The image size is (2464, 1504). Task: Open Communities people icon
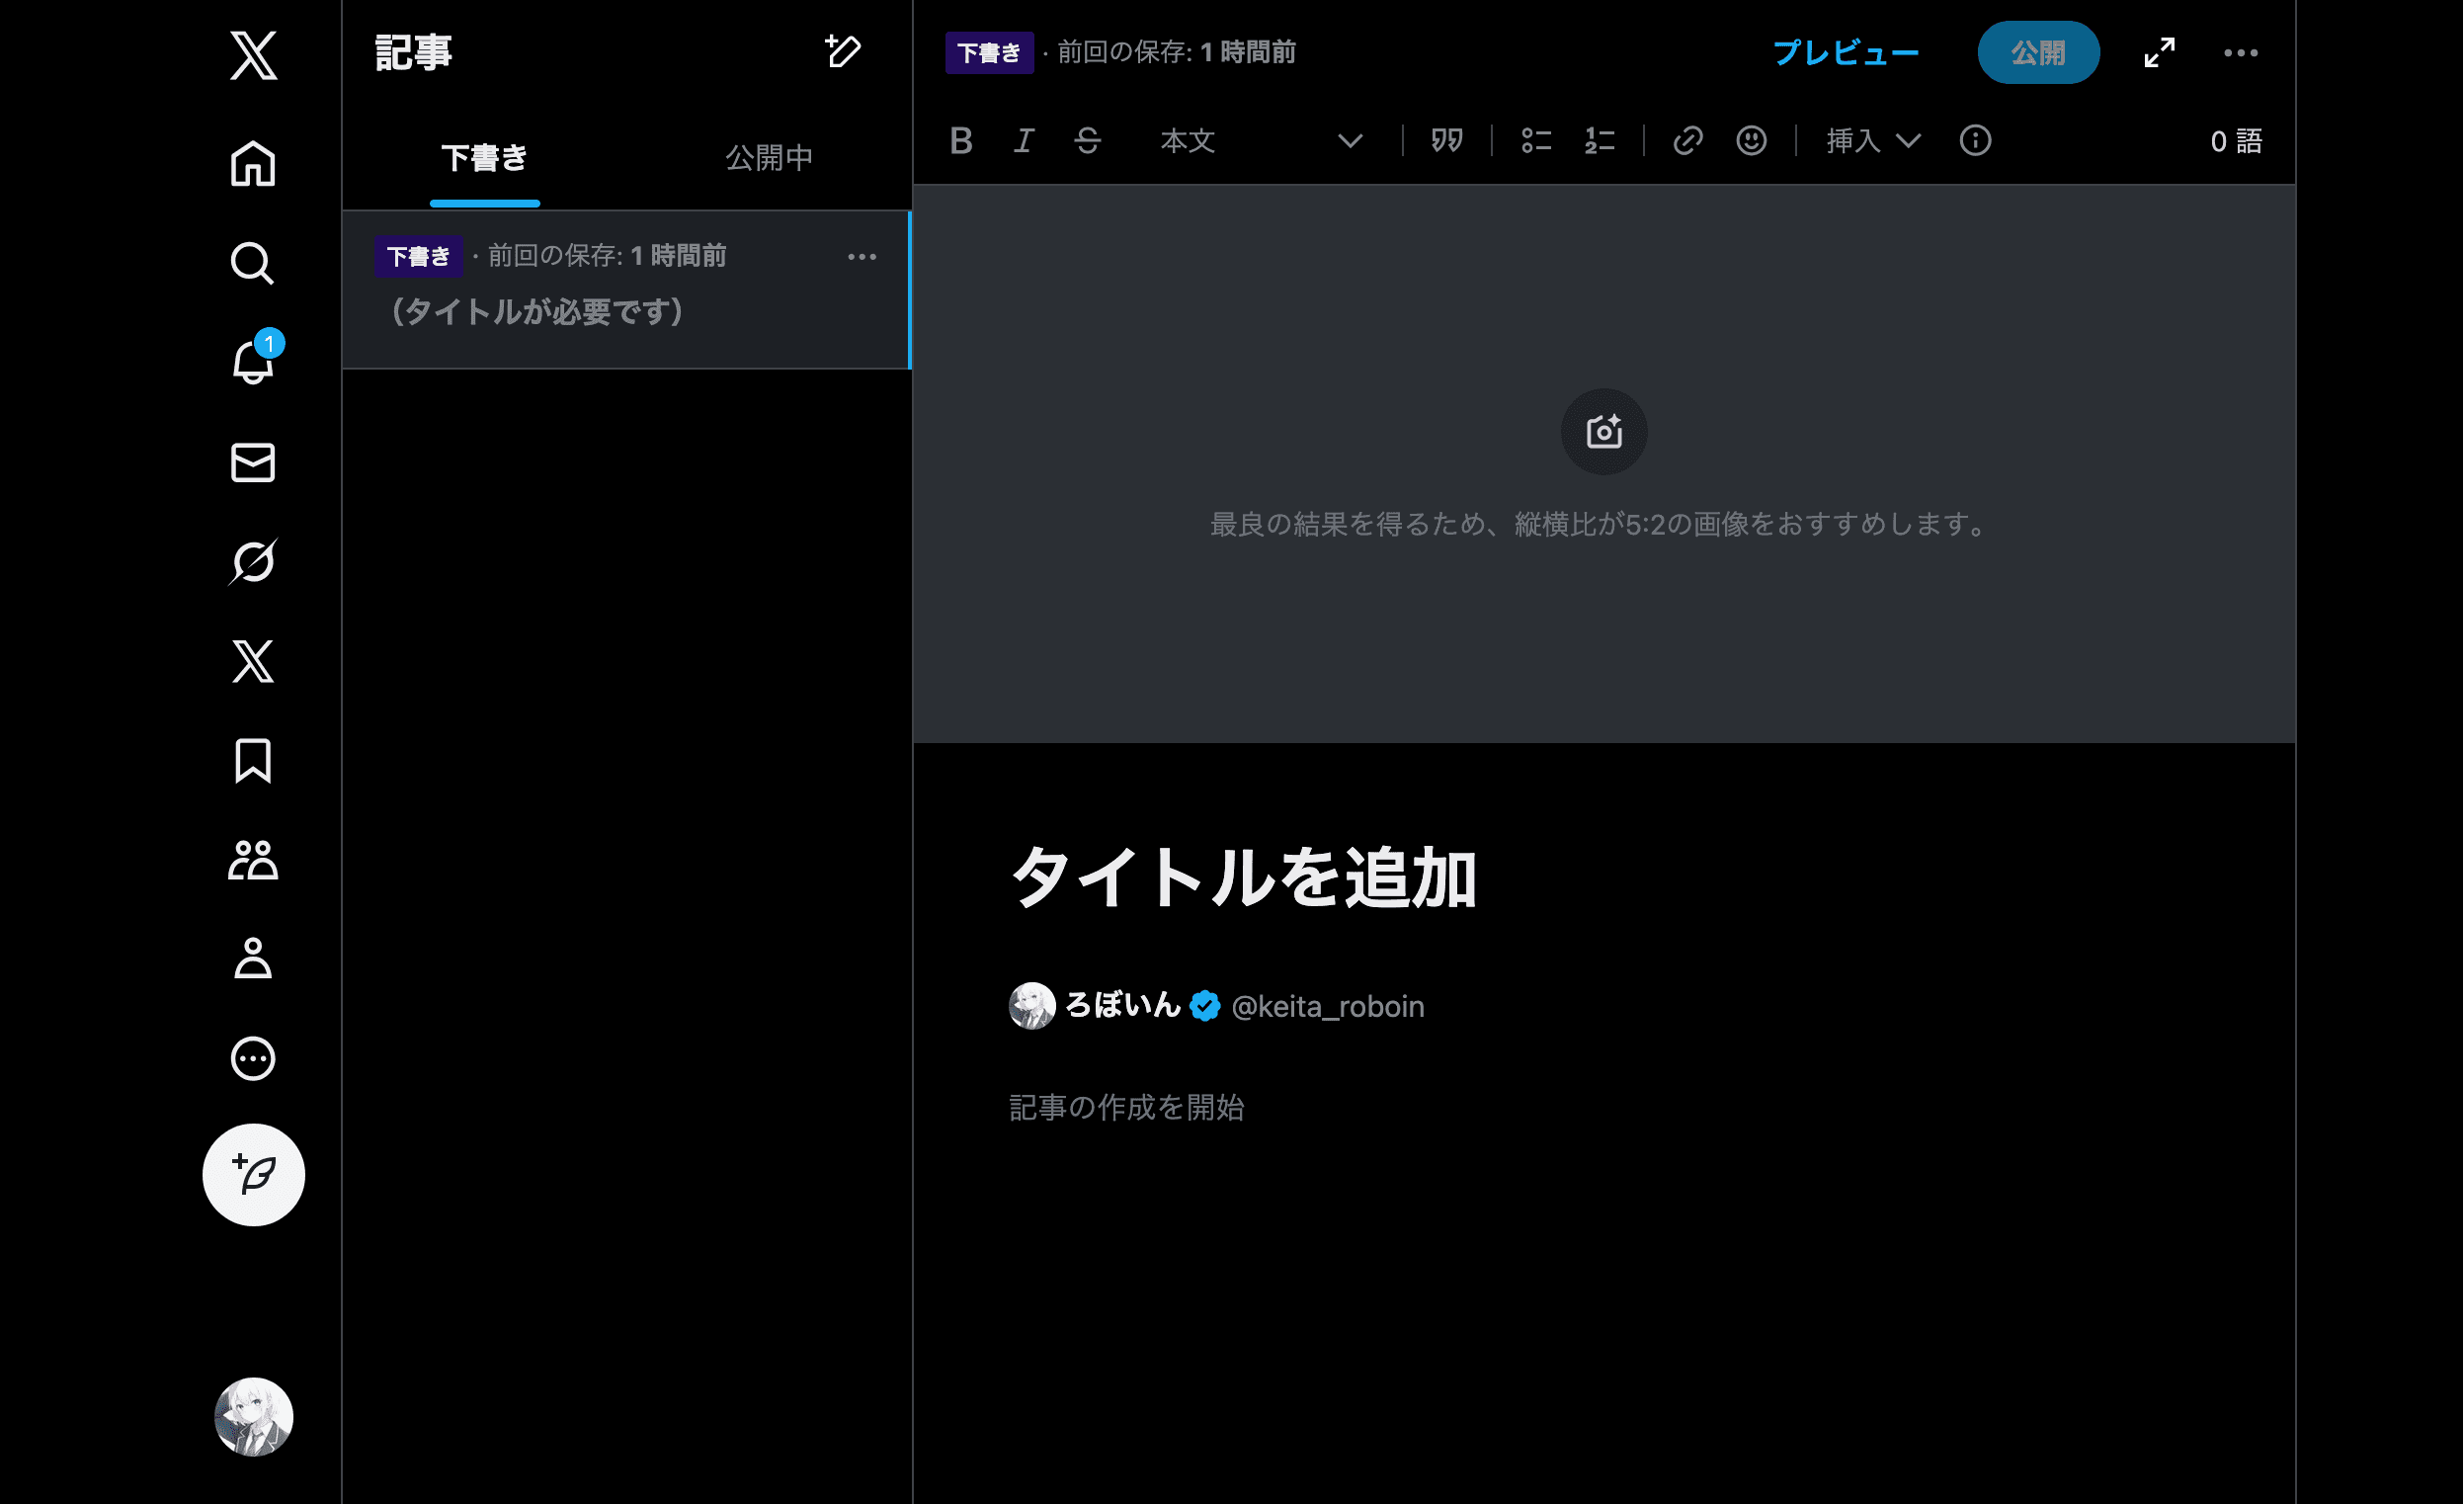point(253,860)
